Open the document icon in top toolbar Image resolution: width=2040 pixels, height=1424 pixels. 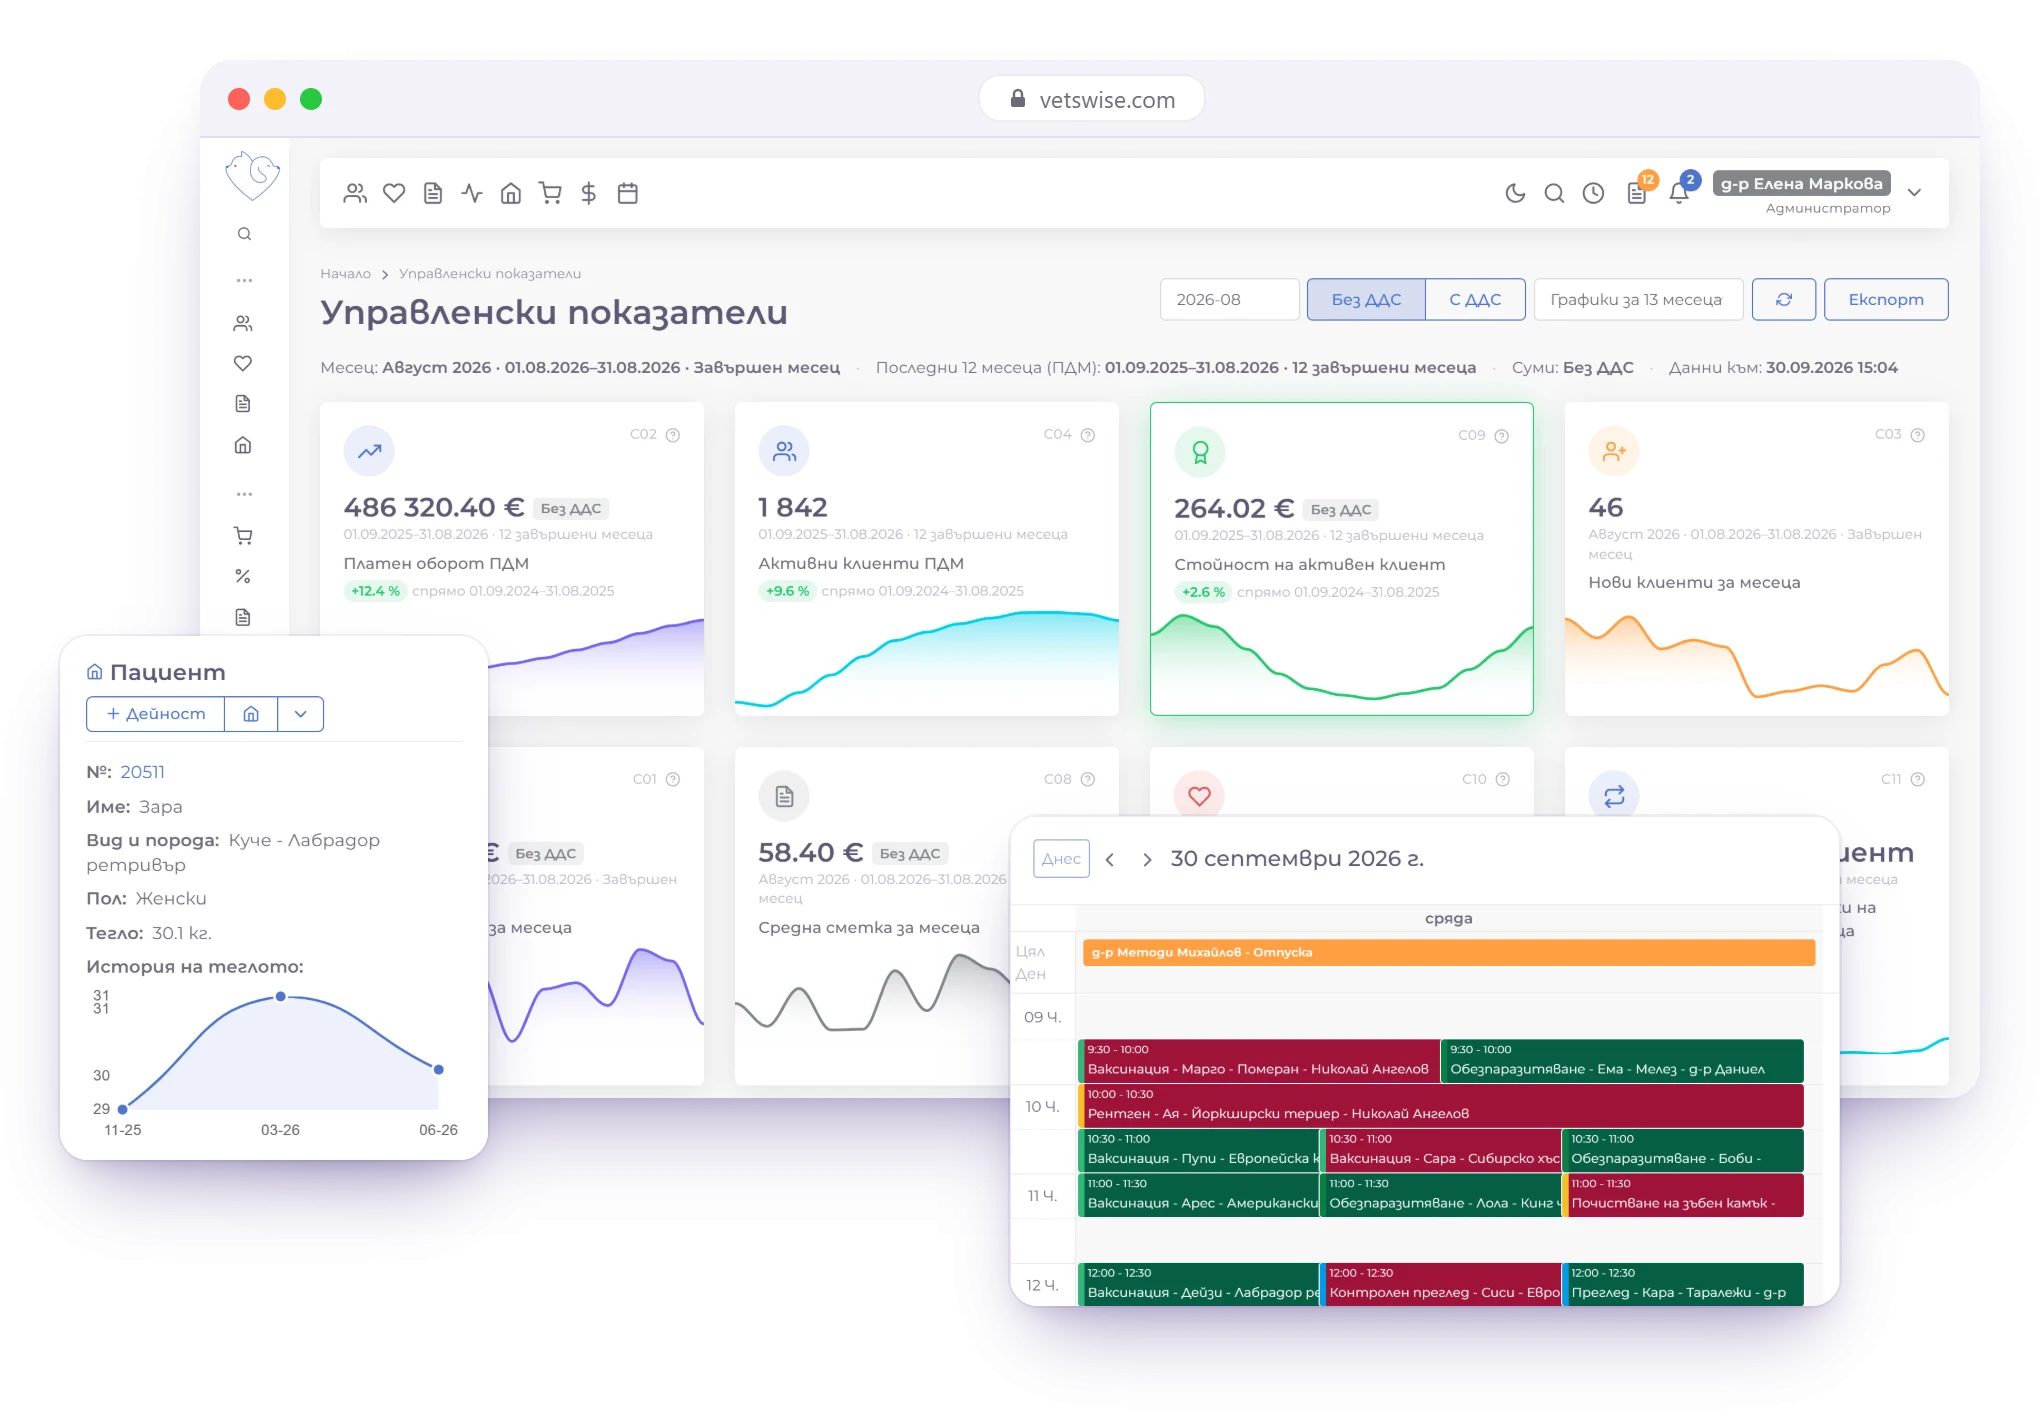tap(433, 193)
